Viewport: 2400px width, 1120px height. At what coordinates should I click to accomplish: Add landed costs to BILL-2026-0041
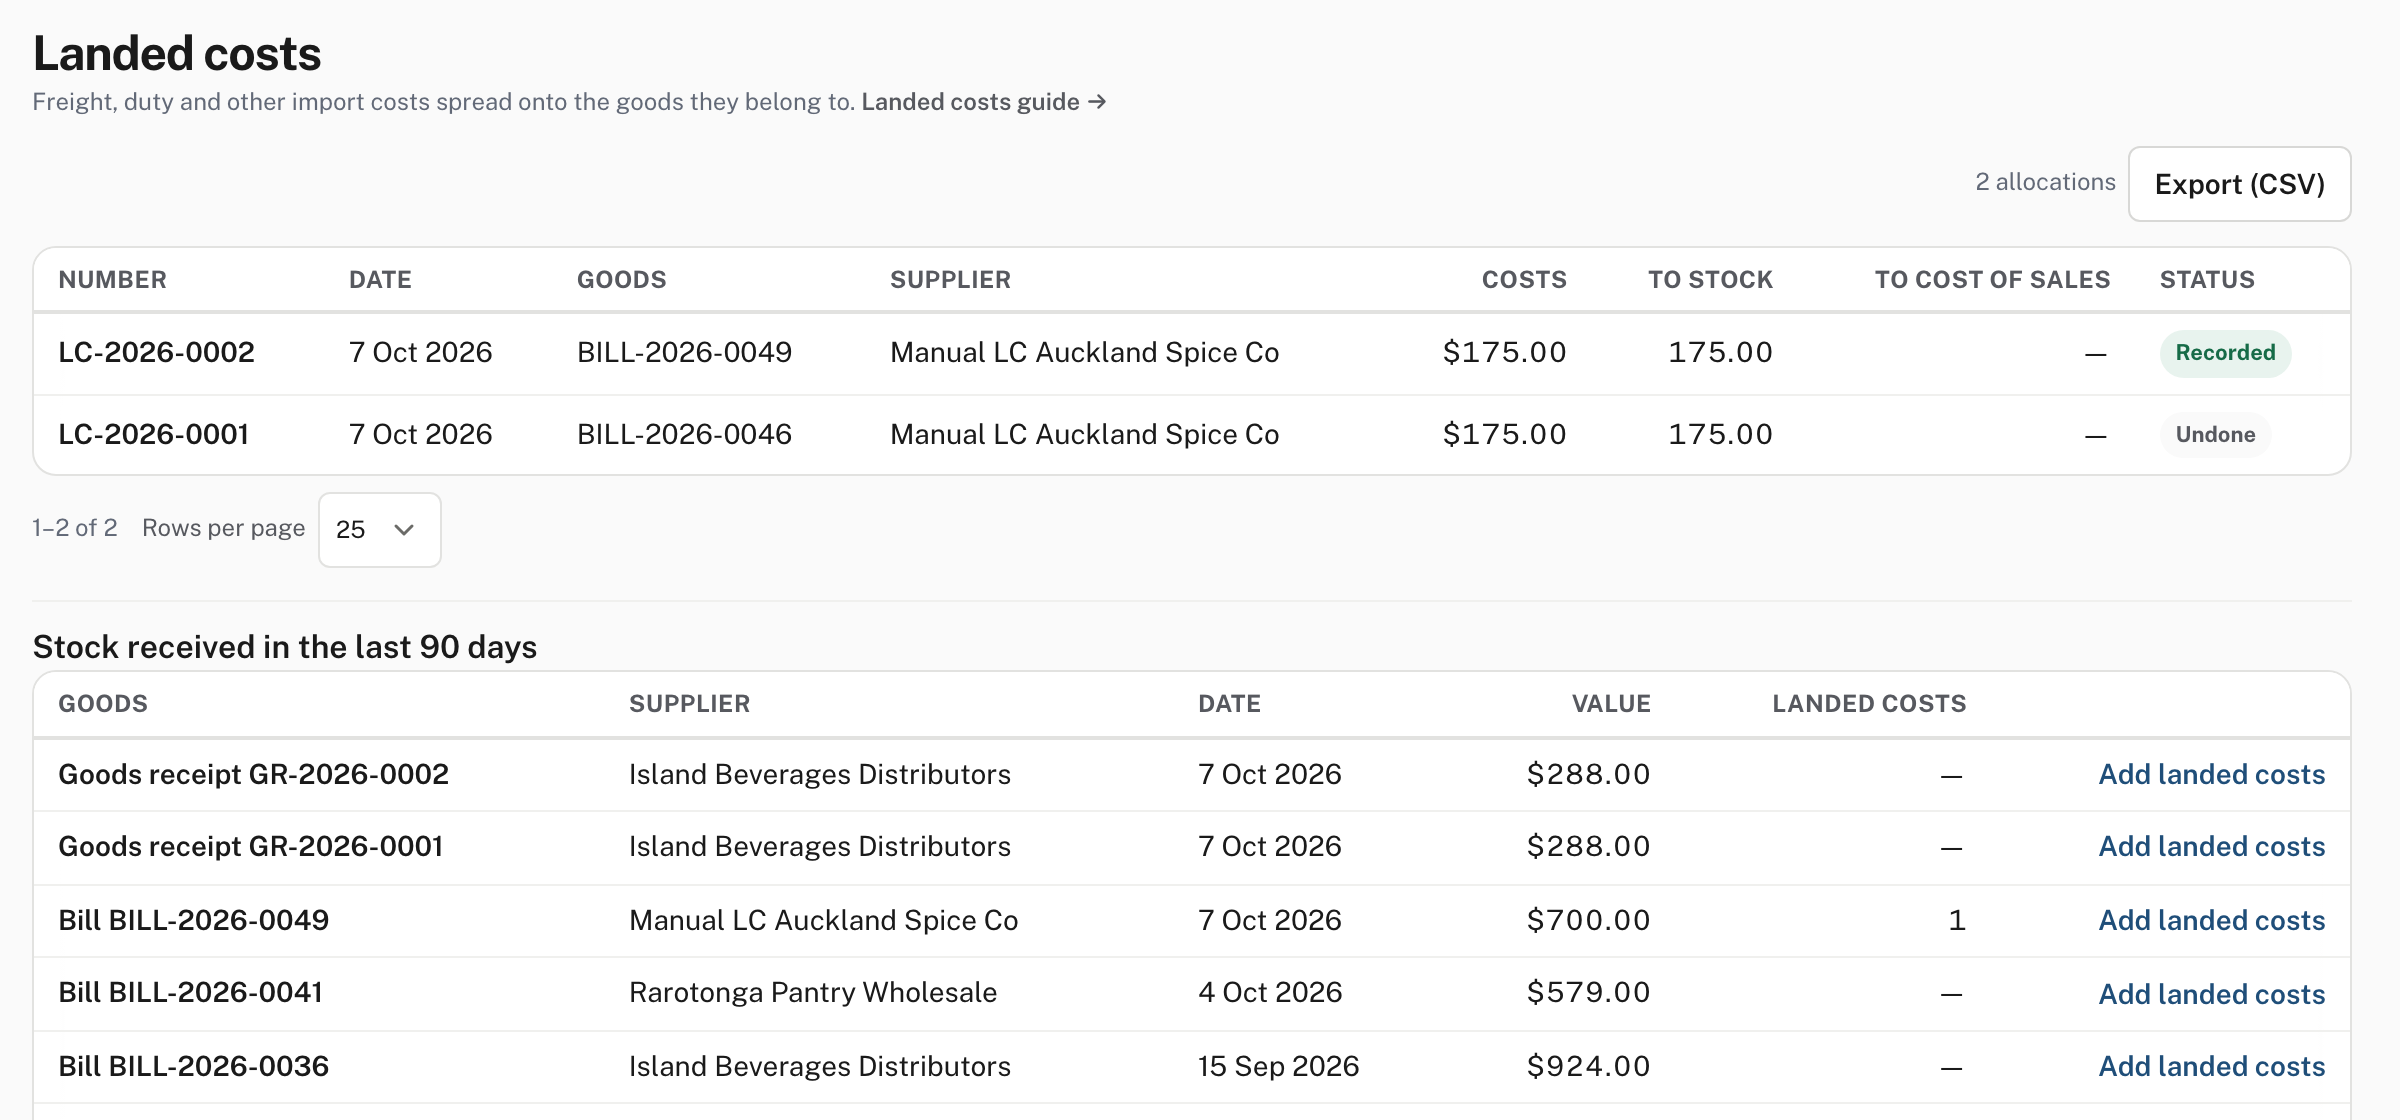coord(2211,994)
